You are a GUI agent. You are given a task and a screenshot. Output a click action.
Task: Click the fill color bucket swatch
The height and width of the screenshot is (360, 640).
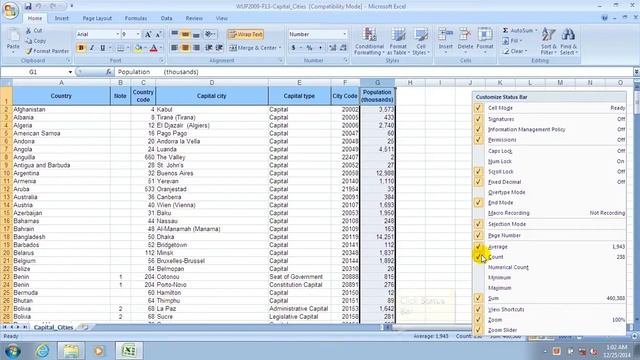coord(138,48)
